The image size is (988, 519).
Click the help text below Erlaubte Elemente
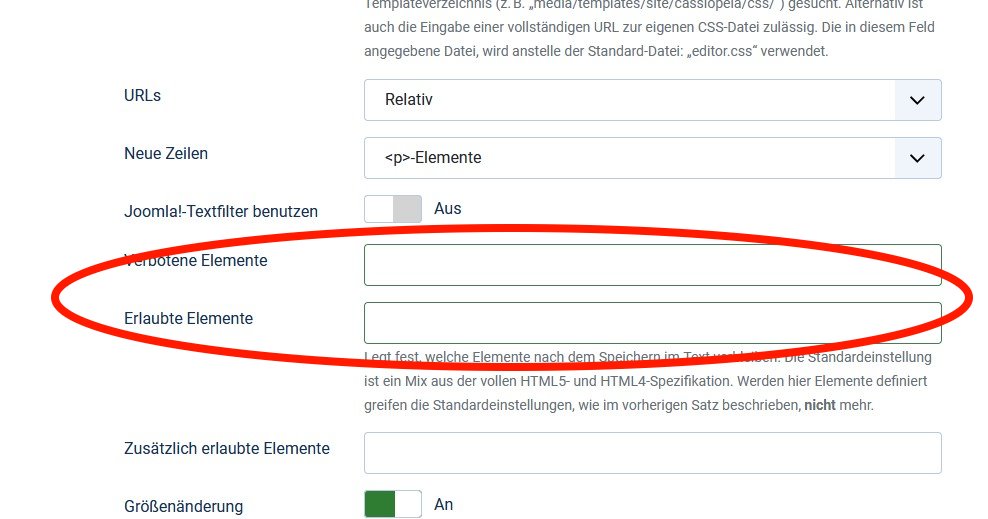(x=648, y=381)
